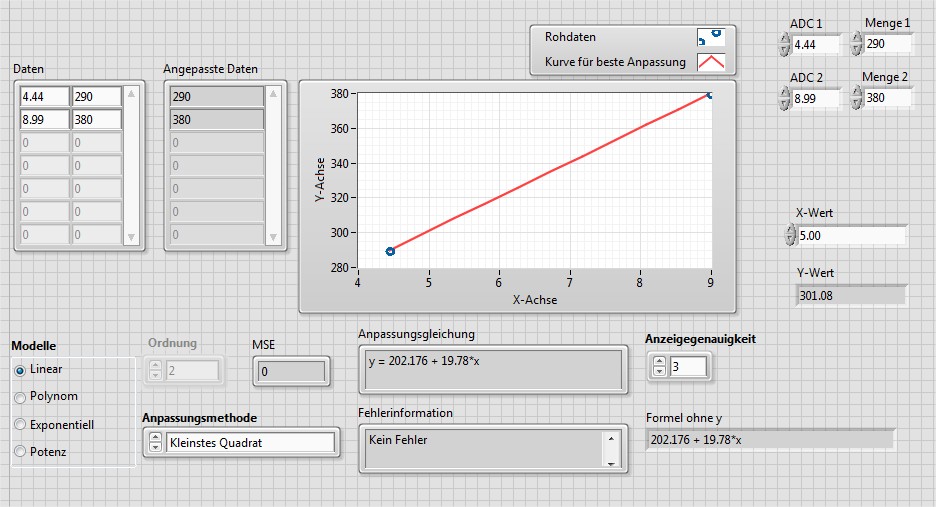Screen dimensions: 936x507
Task: Click the Anzeigegenauigkeit stepper arrows
Action: click(x=659, y=366)
